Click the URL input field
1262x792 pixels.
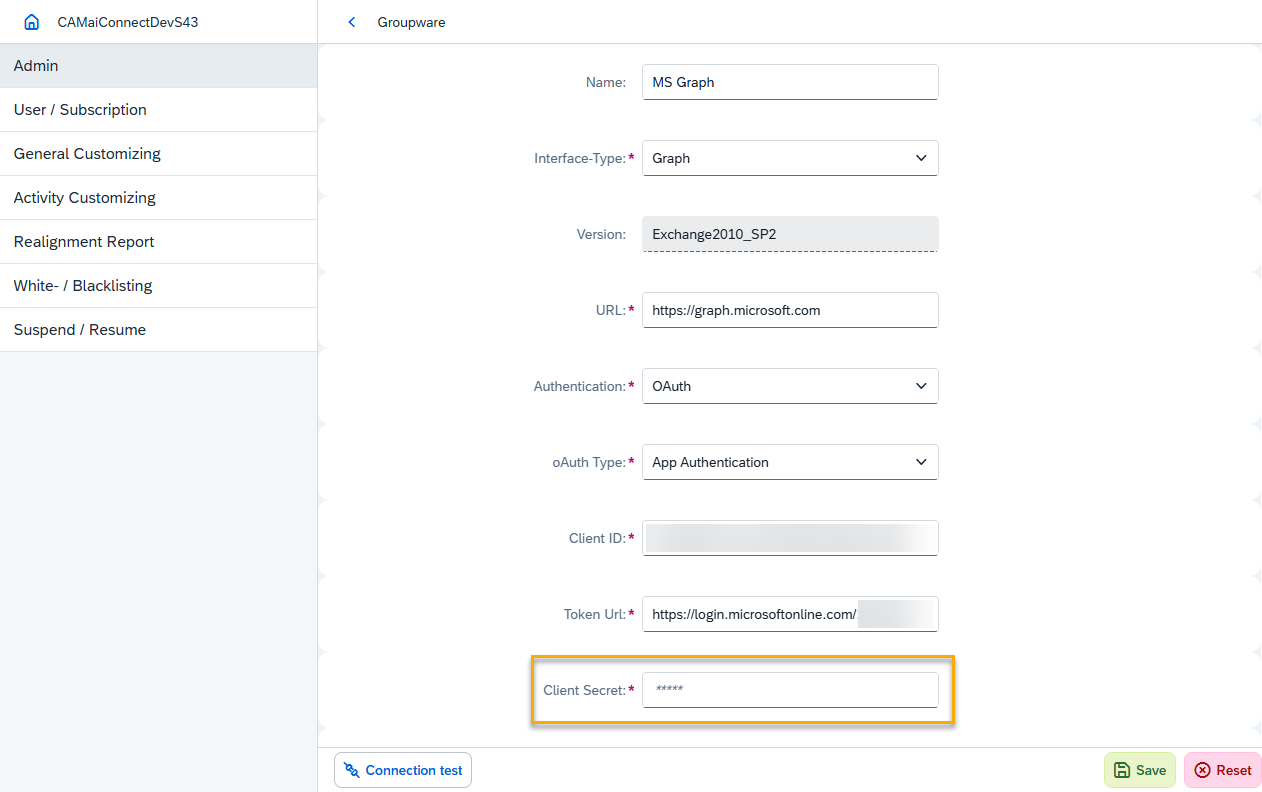[790, 310]
